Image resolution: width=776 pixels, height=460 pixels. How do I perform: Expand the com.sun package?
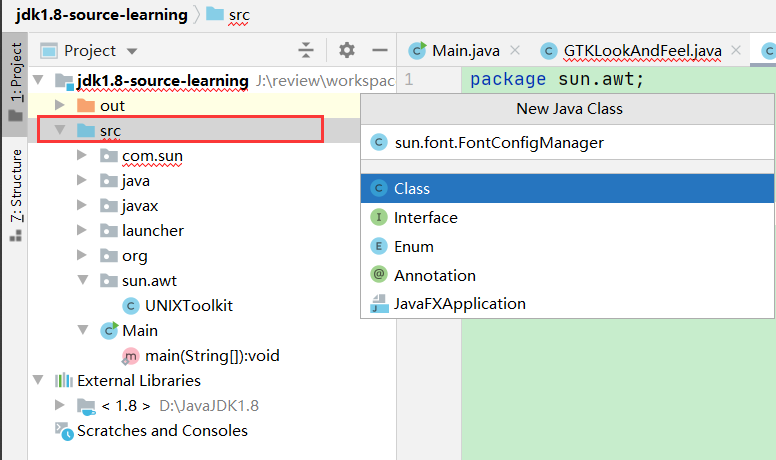pos(82,156)
